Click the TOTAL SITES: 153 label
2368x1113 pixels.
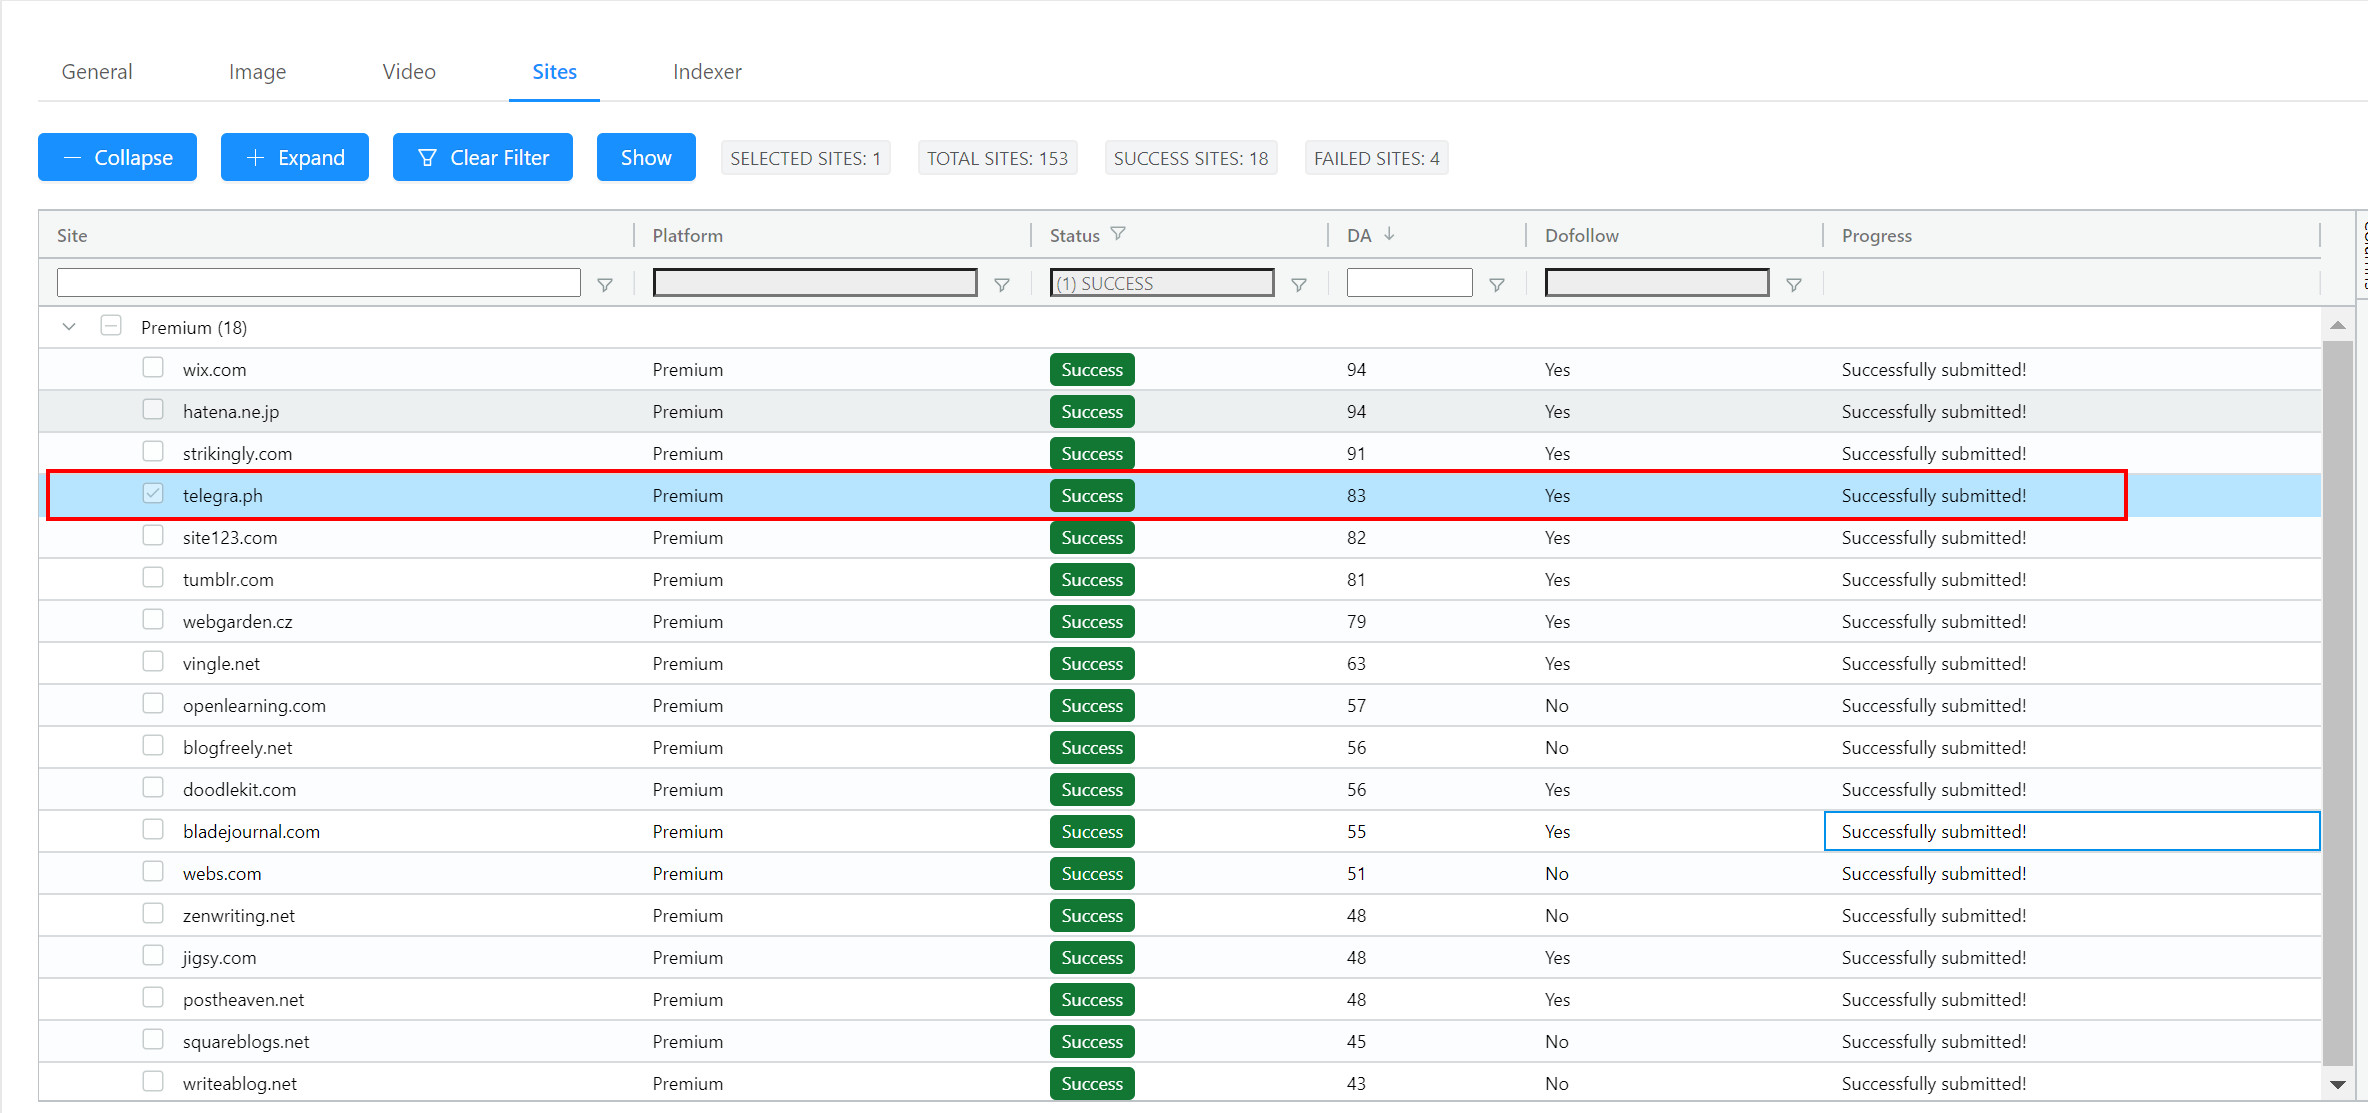click(997, 158)
